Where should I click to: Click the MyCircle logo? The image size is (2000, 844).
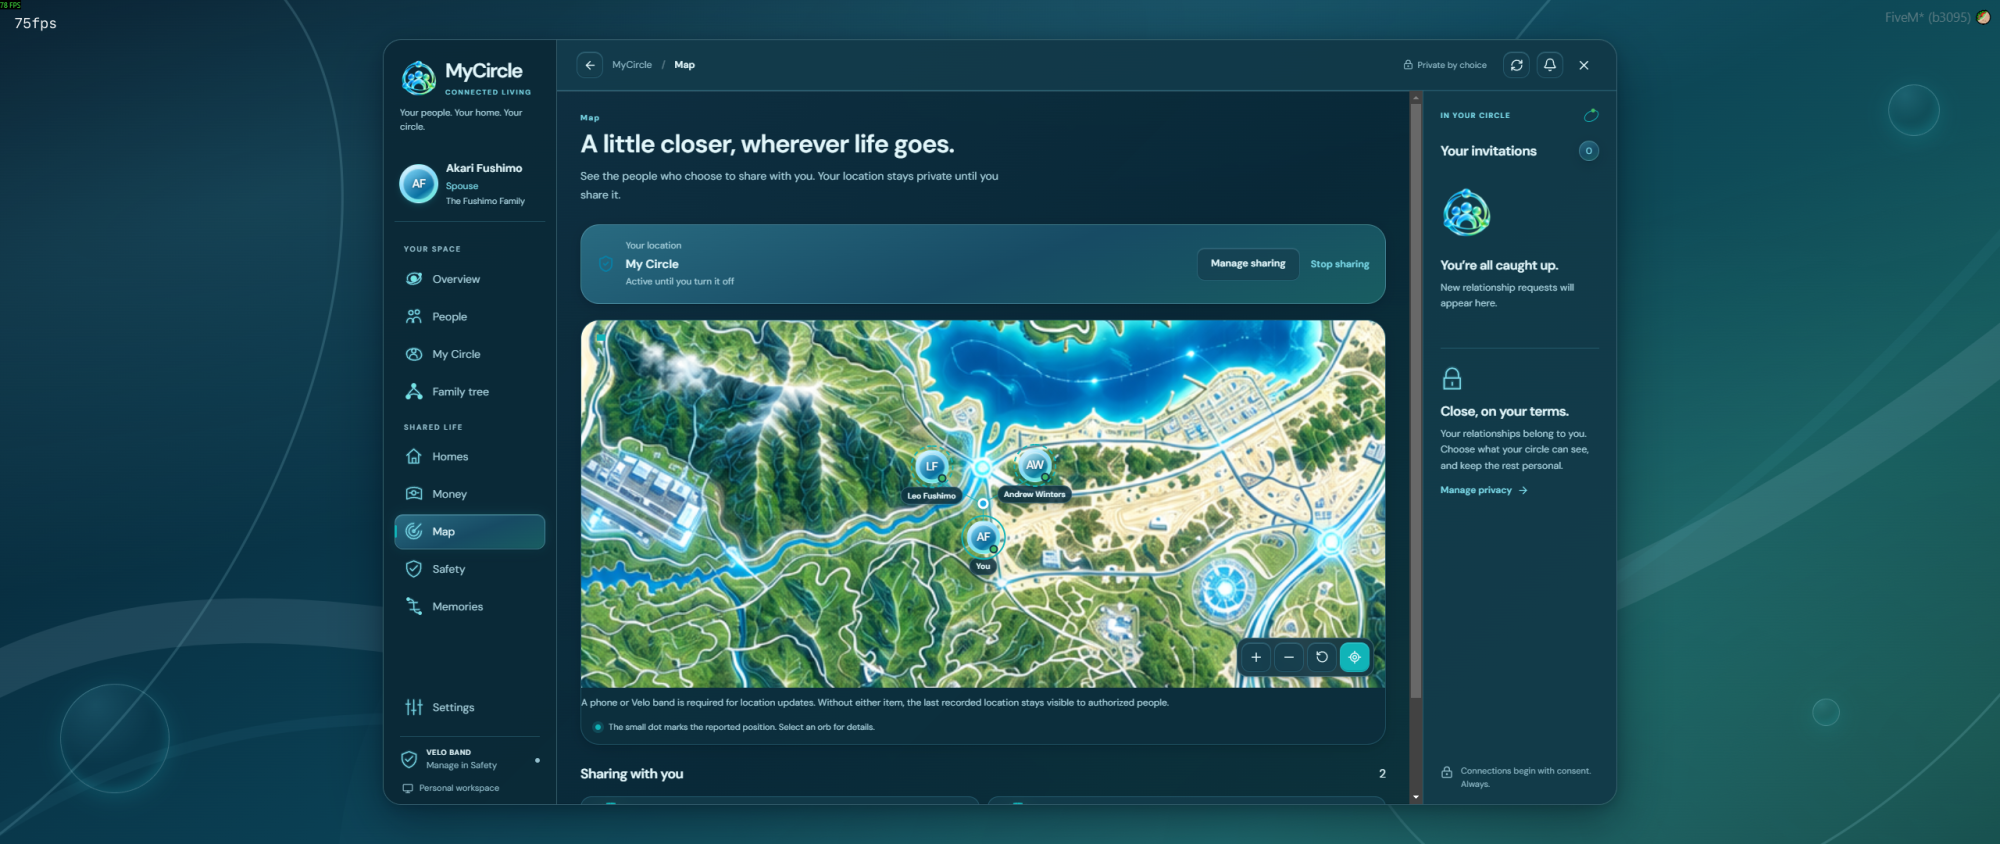419,77
